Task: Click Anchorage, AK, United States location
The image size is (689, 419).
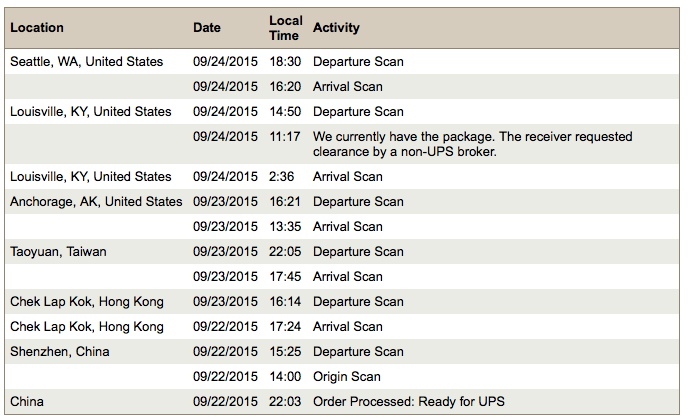Action: pyautogui.click(x=96, y=202)
